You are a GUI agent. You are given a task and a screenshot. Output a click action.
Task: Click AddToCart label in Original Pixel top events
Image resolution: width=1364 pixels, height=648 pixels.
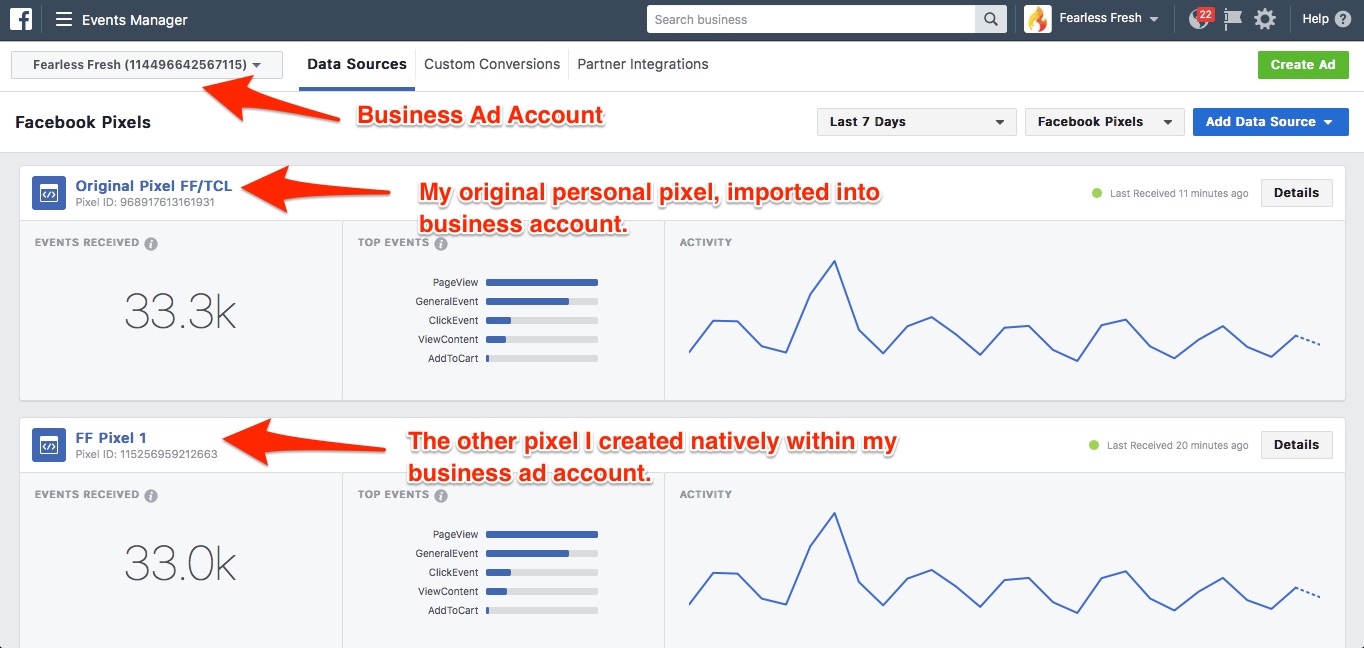453,359
